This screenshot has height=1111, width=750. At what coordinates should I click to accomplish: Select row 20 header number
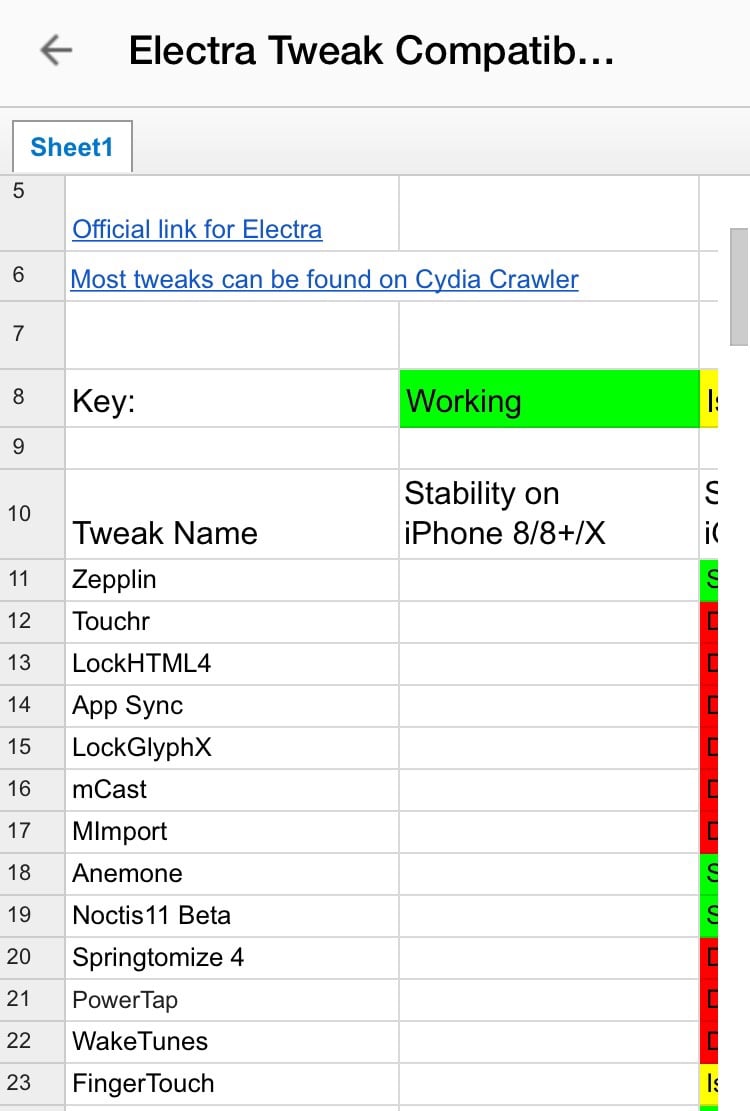click(x=20, y=957)
